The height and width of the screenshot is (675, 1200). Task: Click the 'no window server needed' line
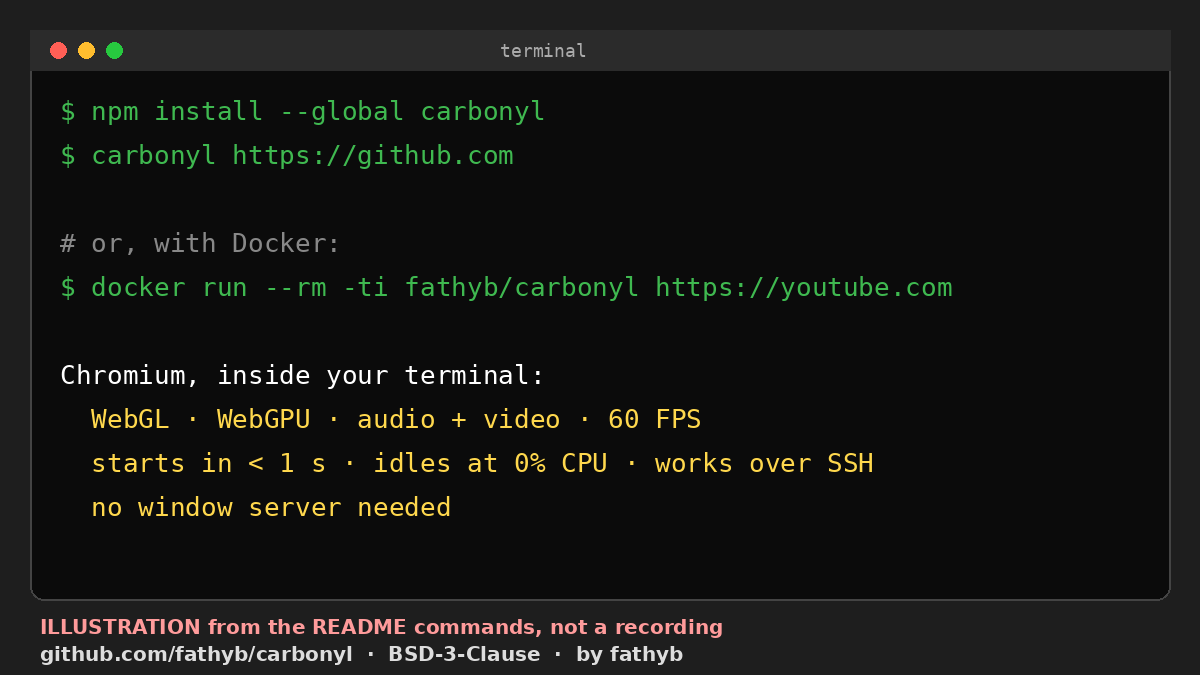pyautogui.click(x=271, y=507)
